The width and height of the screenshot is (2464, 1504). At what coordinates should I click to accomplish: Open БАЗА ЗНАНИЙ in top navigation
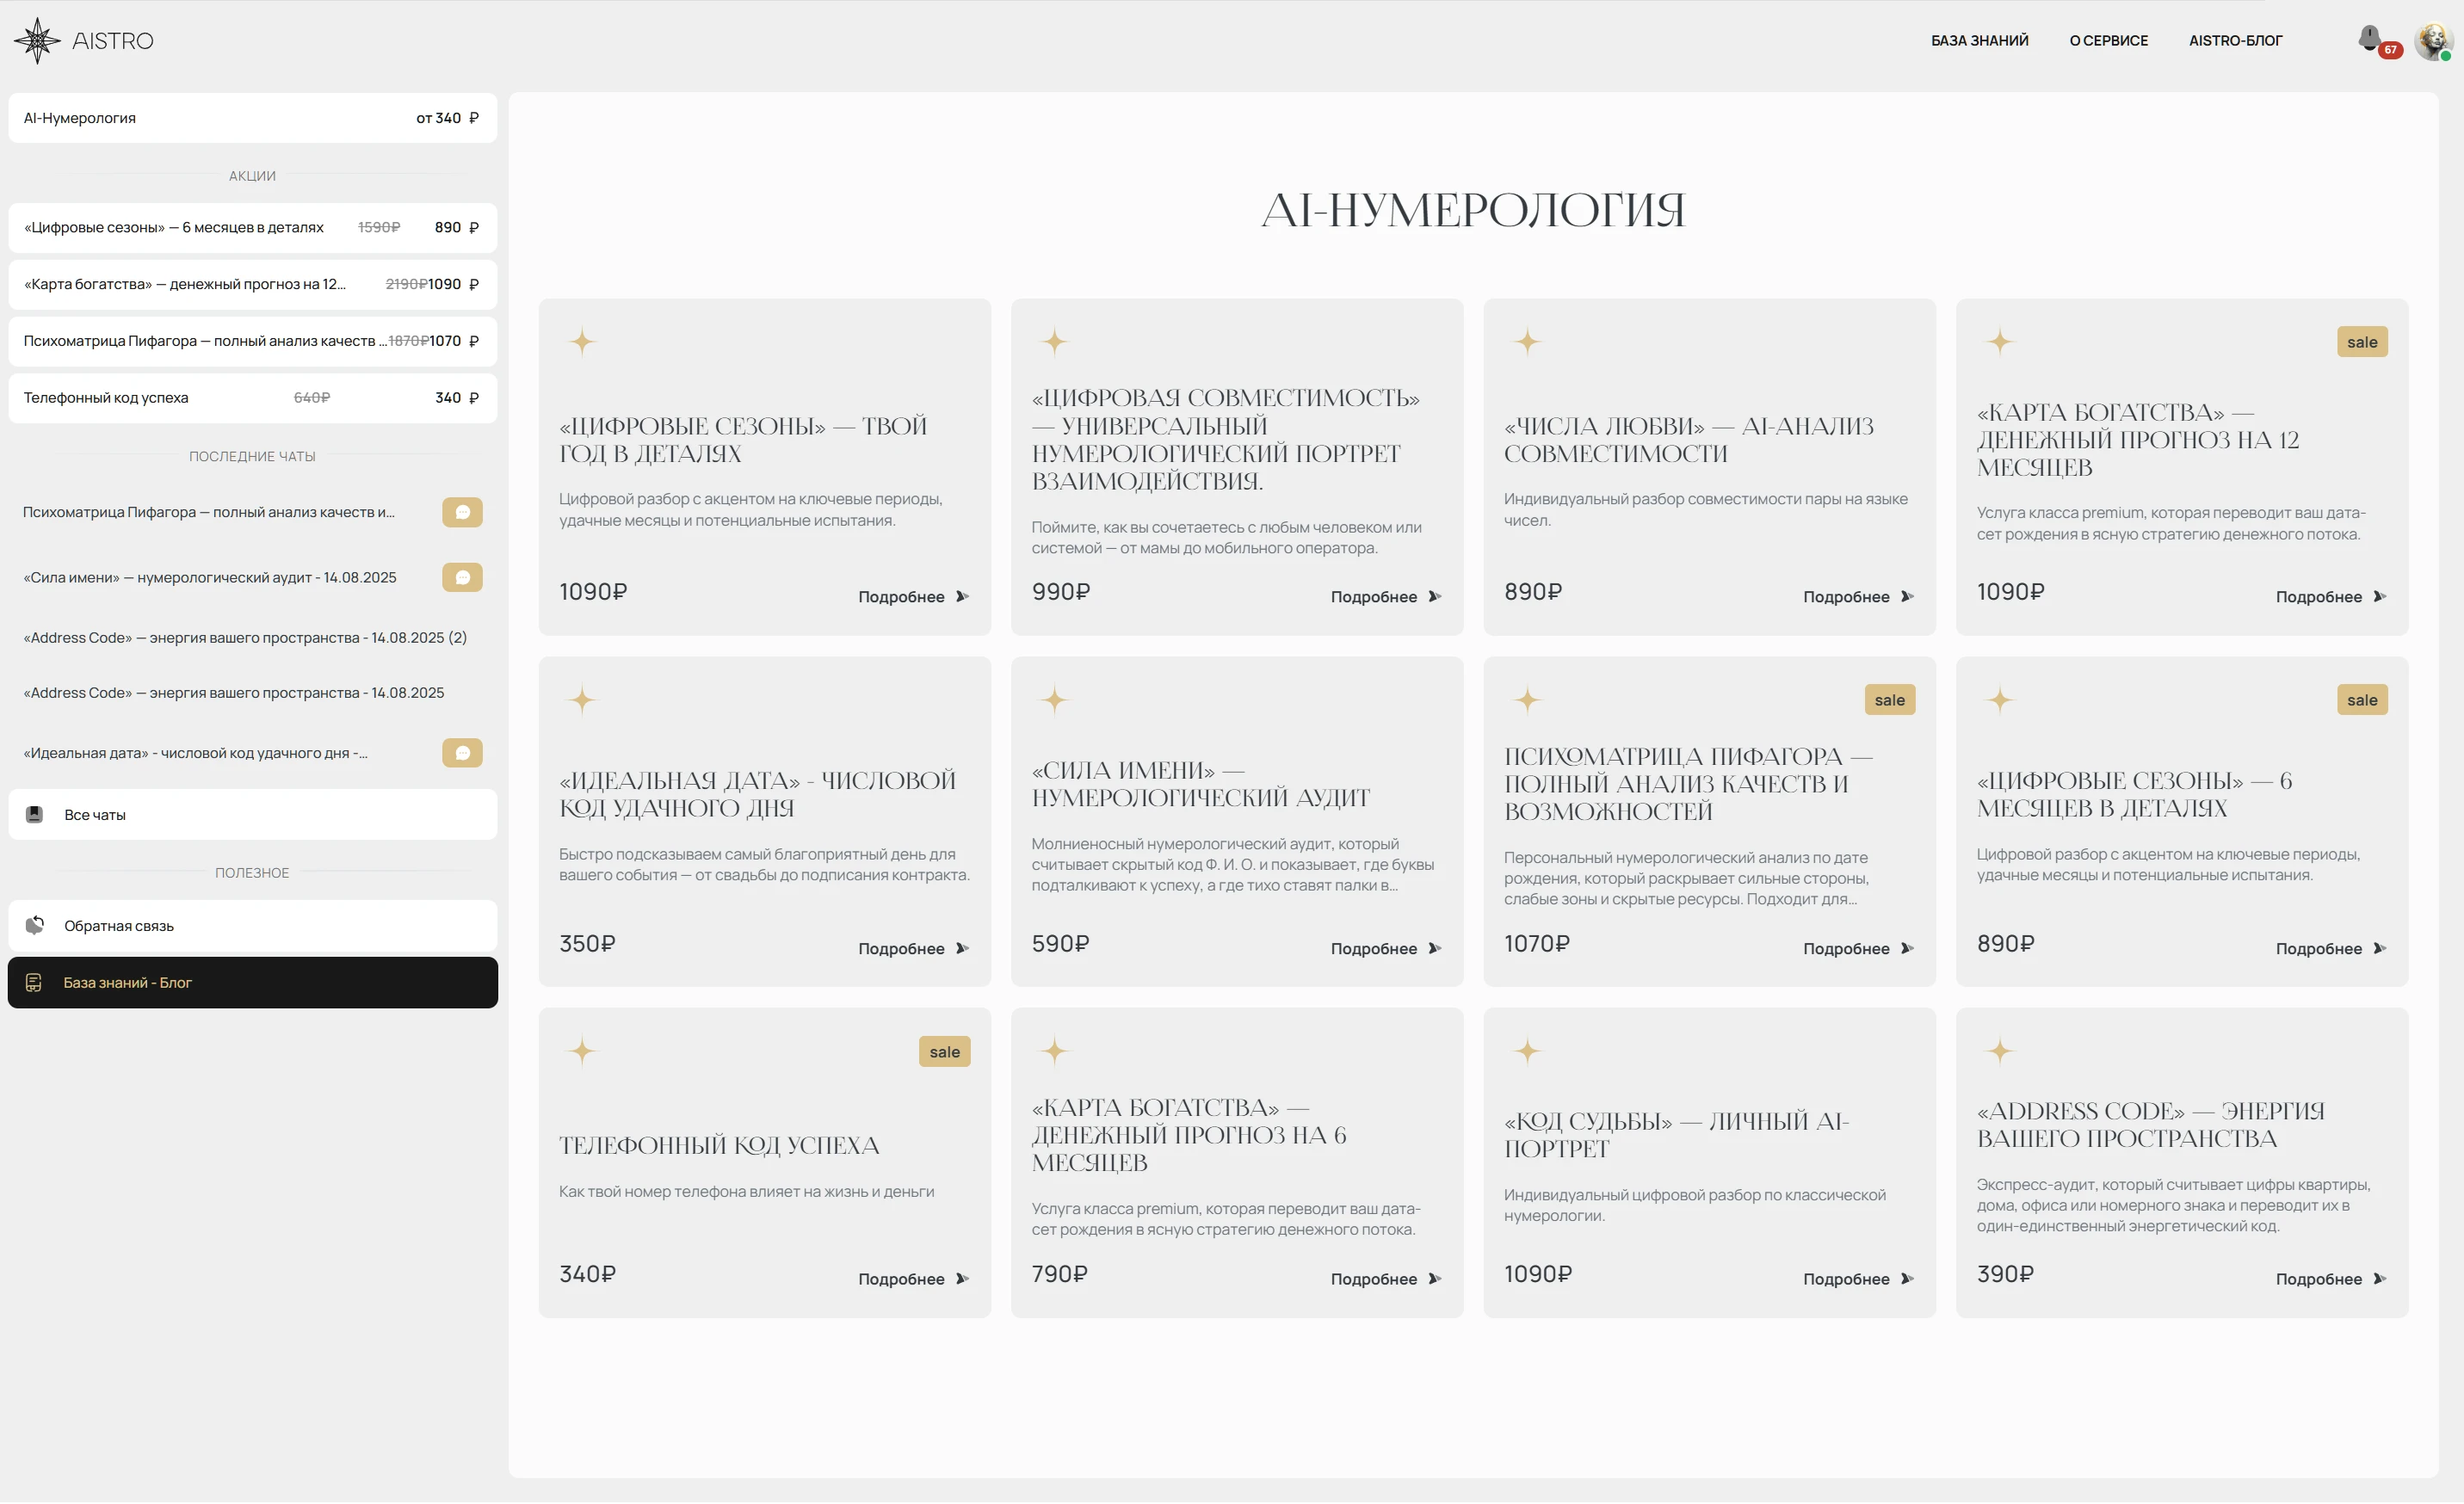coord(1979,41)
